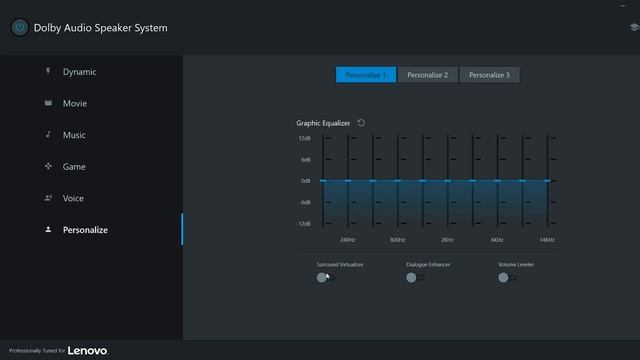Viewport: 640px width, 360px height.
Task: Turn on the Dialogue Enhancer switch
Action: [x=415, y=278]
